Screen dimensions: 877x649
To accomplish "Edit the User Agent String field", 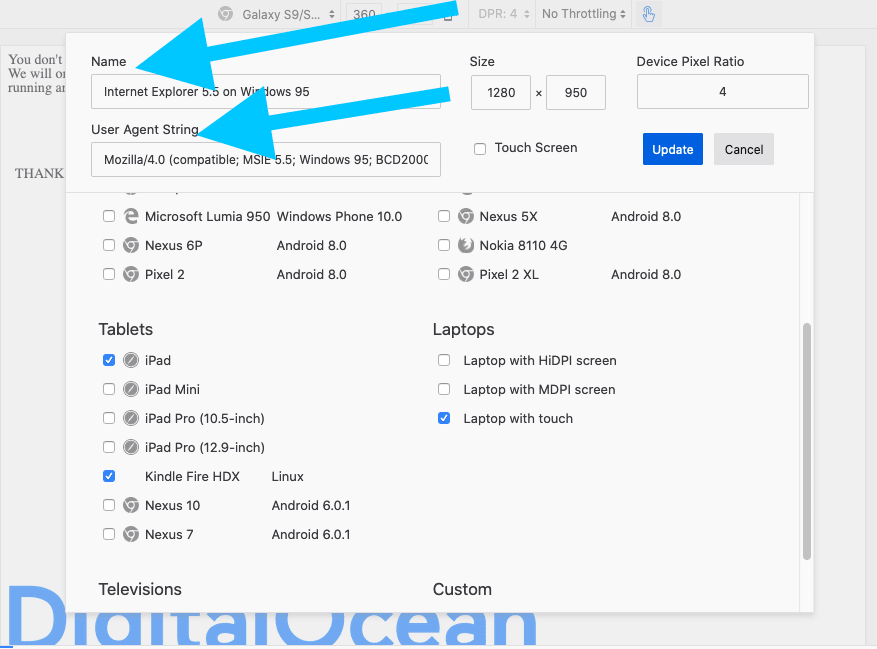I will (266, 160).
